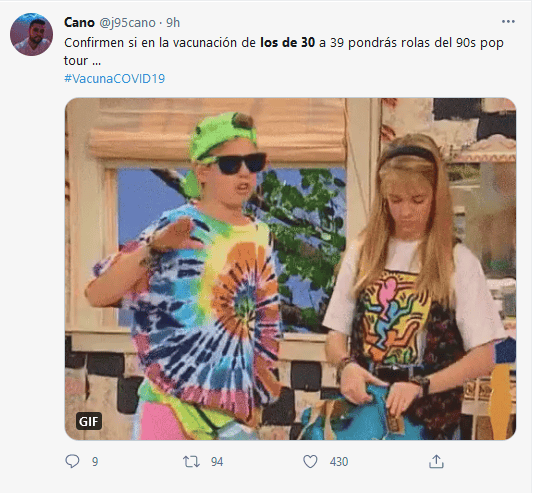535x493 pixels.
Task: Play the GIF by clicking its GIF badge
Action: [x=89, y=421]
